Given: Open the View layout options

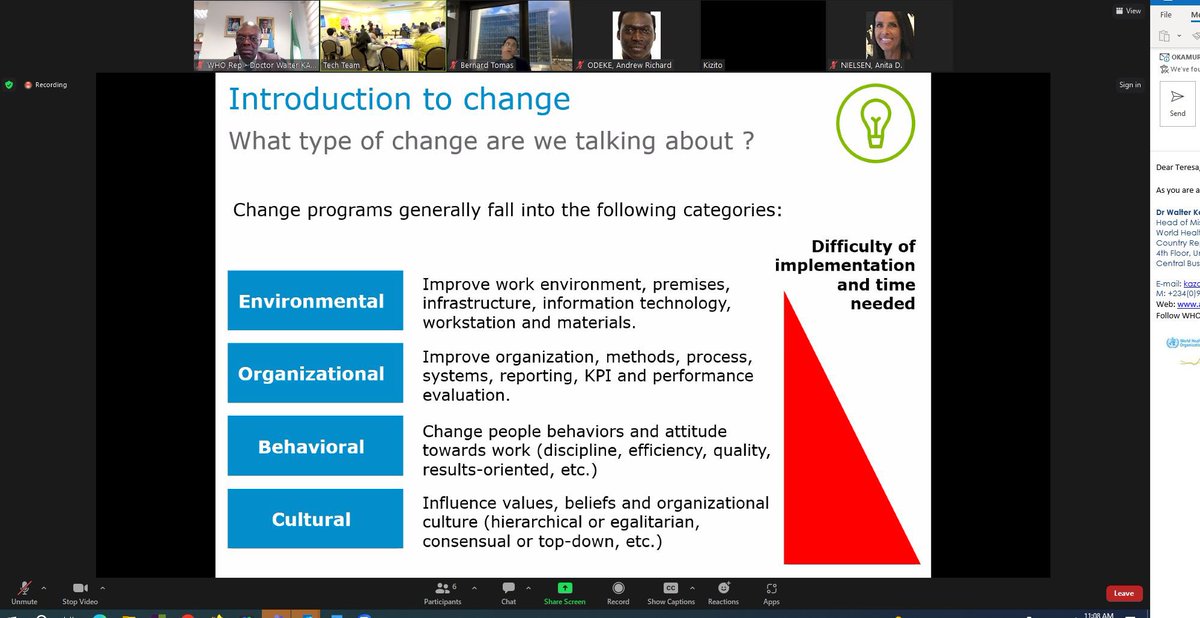Looking at the screenshot, I should pyautogui.click(x=1129, y=11).
